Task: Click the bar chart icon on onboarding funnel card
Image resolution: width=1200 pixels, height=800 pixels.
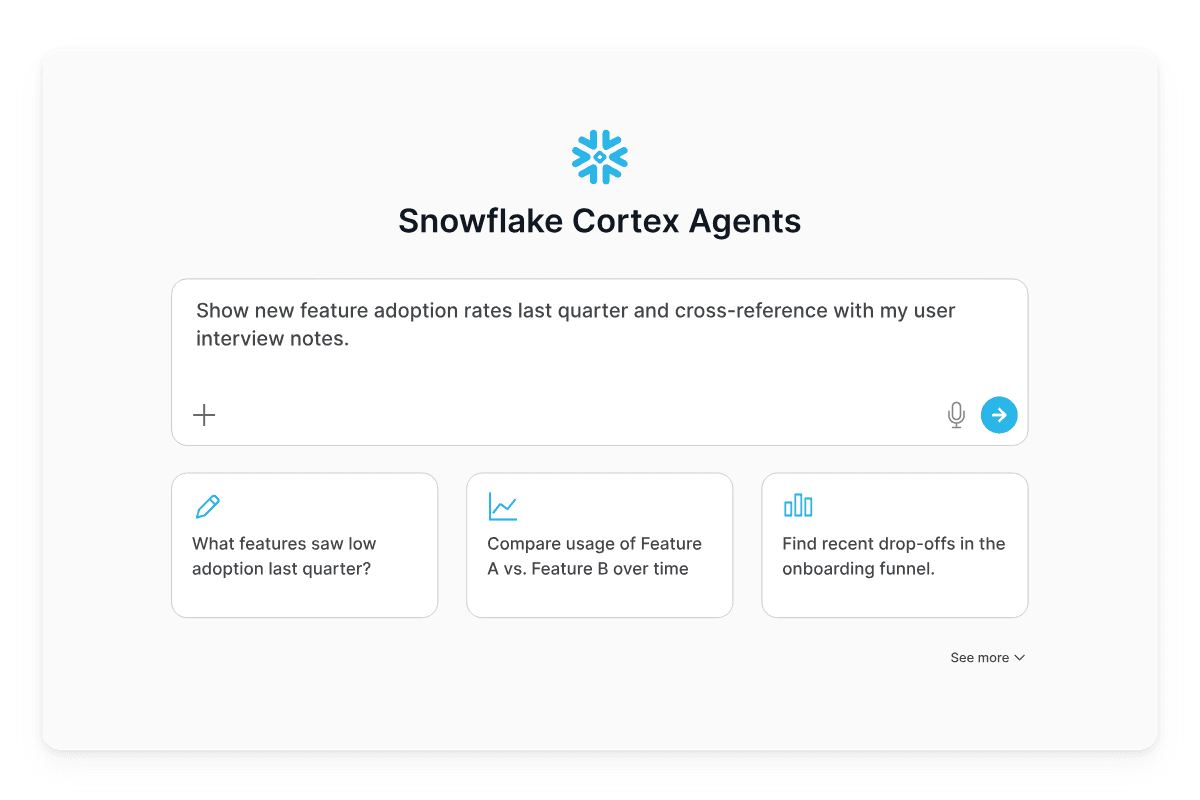Action: tap(798, 506)
